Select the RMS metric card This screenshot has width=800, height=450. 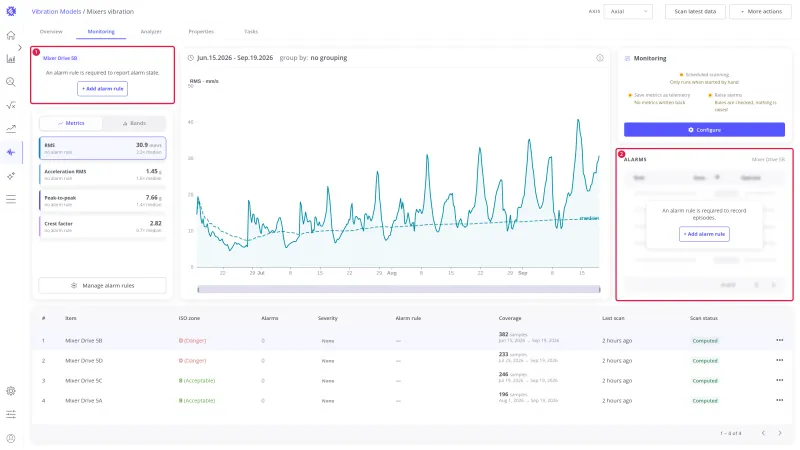tap(103, 148)
